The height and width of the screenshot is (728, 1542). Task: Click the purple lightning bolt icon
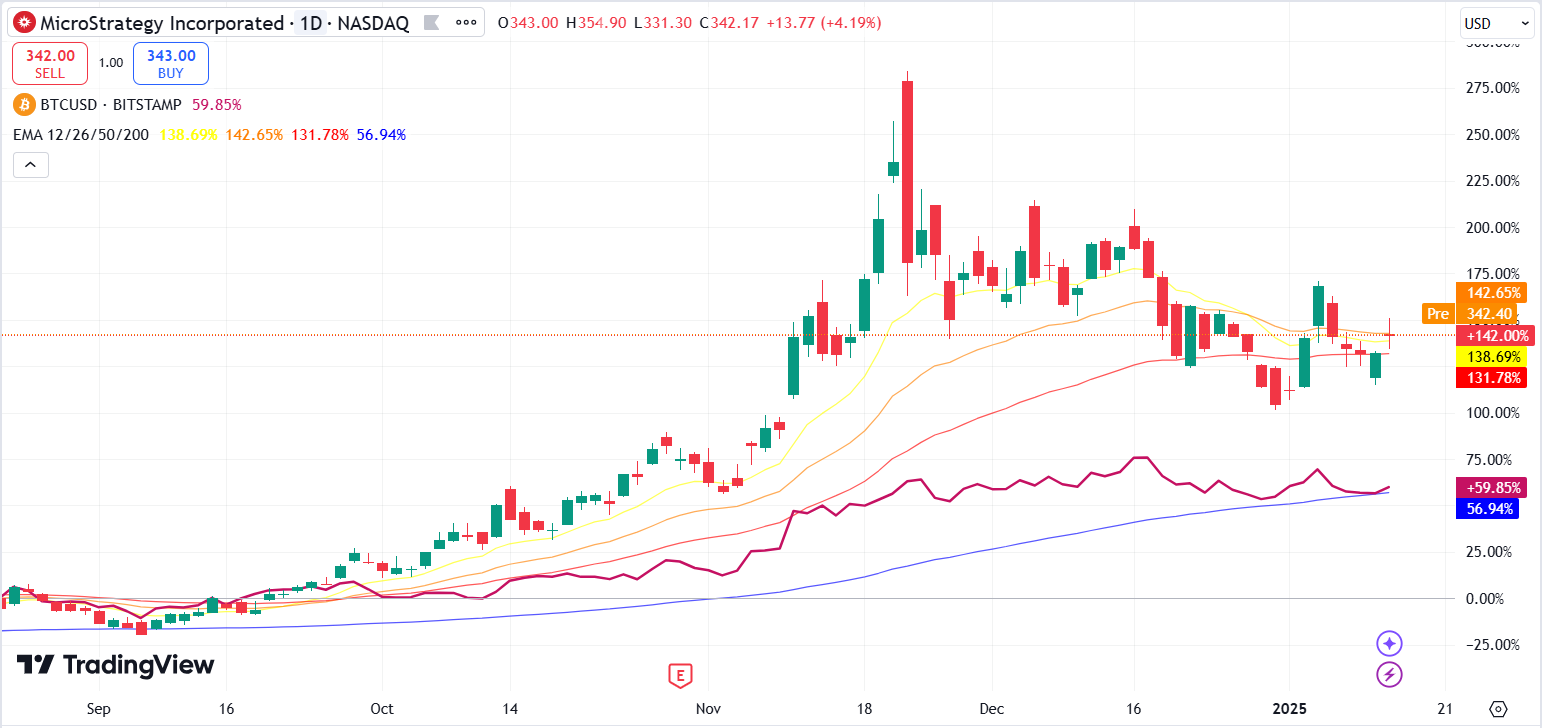(1389, 675)
